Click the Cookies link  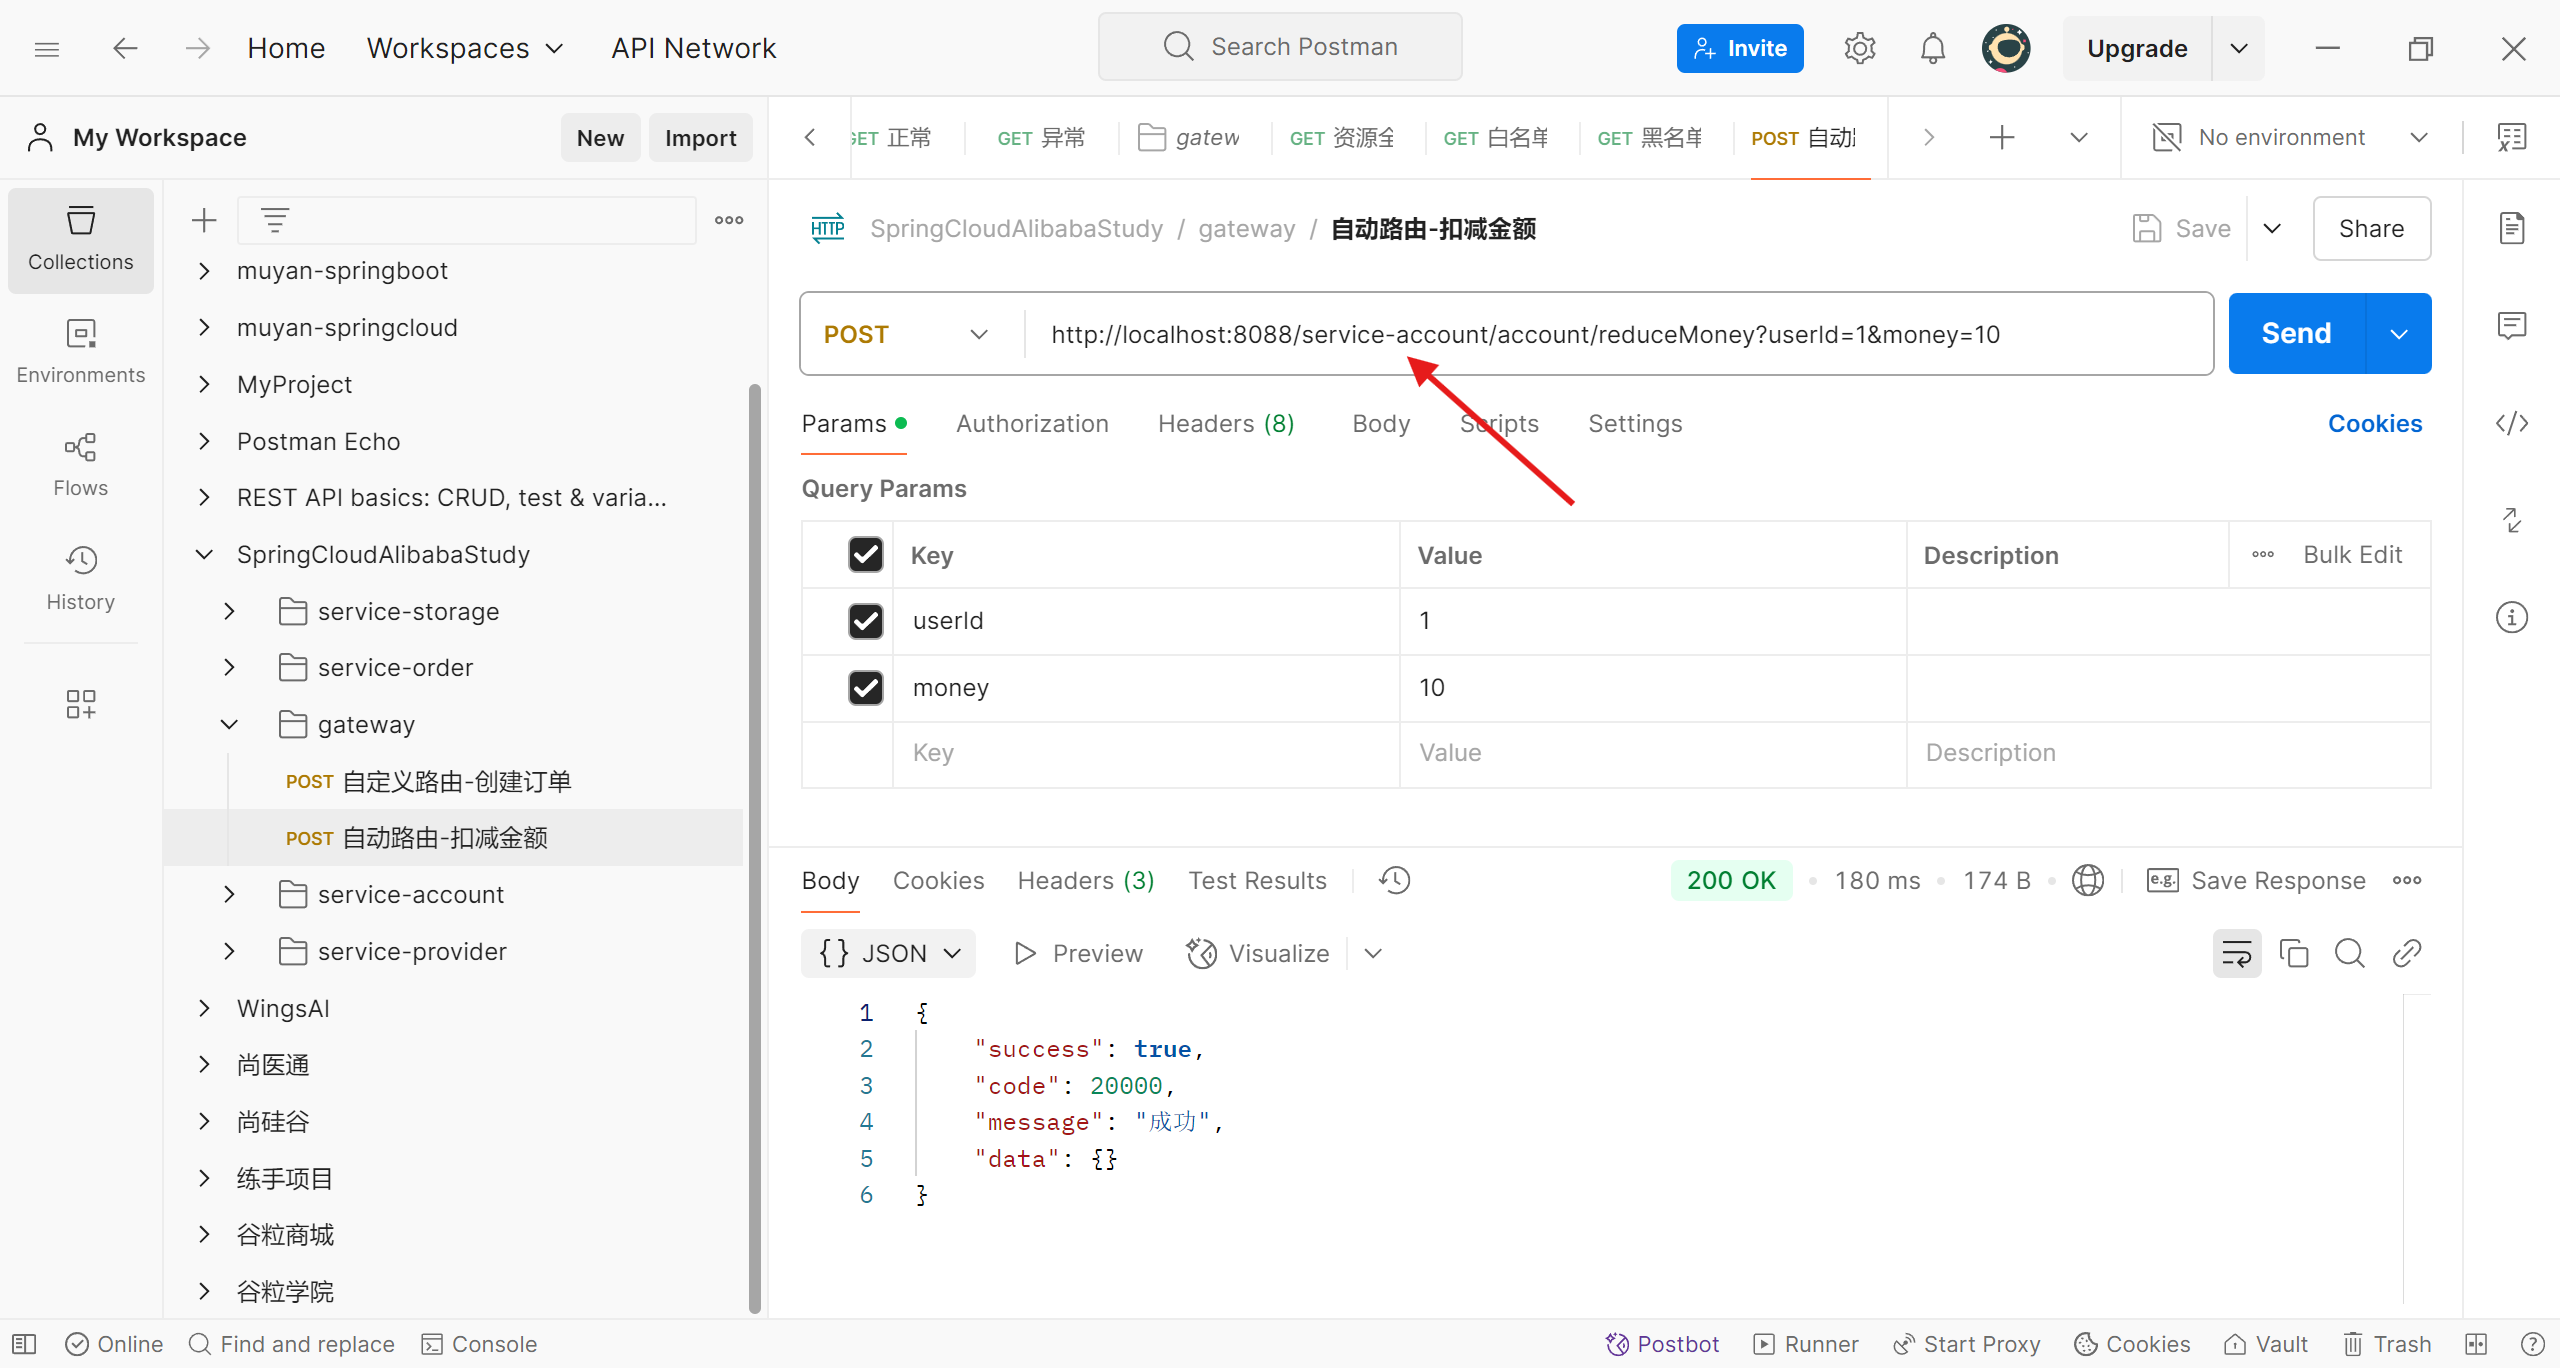point(2374,423)
